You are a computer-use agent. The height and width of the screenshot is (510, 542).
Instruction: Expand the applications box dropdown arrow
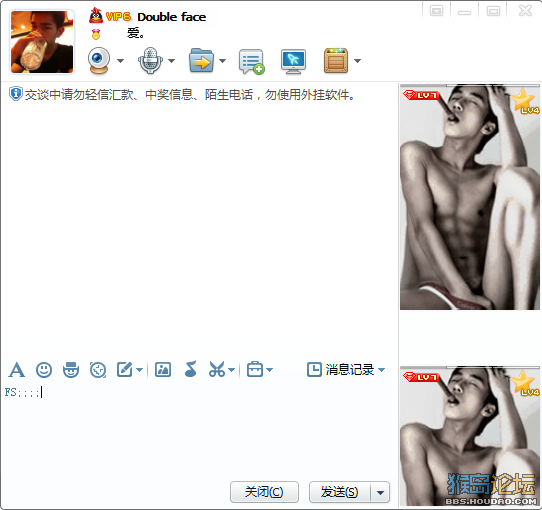click(358, 61)
